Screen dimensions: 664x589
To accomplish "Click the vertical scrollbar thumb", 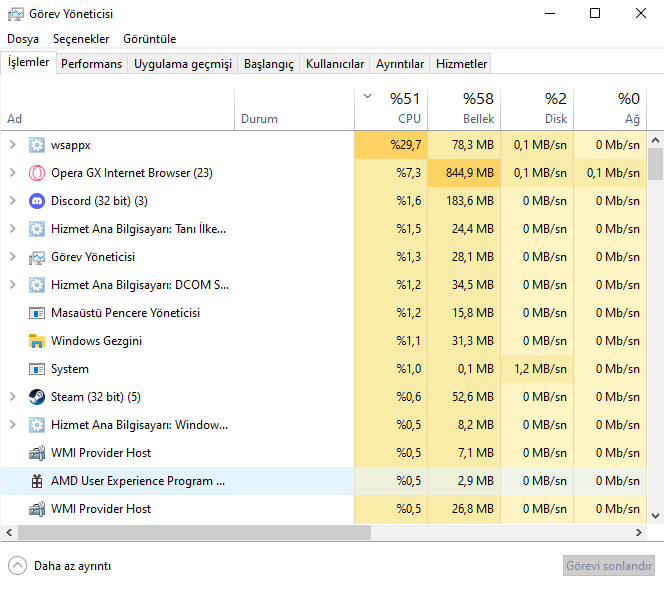I will pos(655,163).
